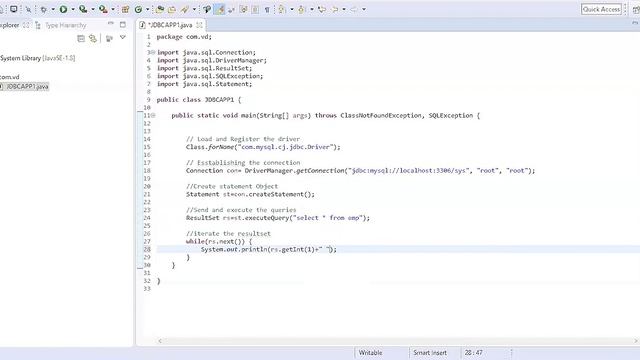Click the 'package com.vd;' code line
The image size is (640, 360).
[184, 37]
